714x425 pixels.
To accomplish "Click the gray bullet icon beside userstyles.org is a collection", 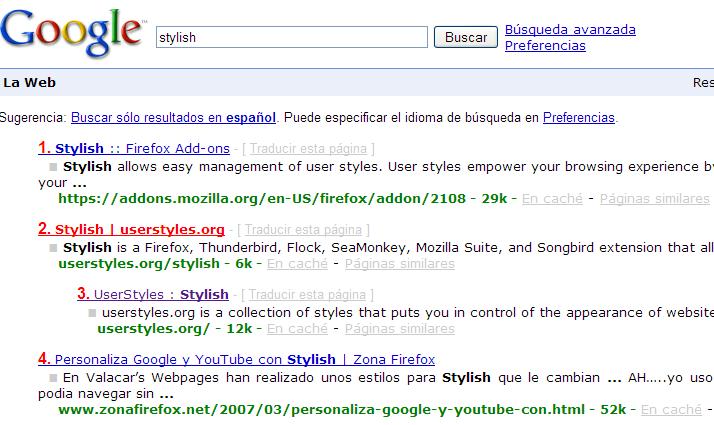I will [92, 313].
